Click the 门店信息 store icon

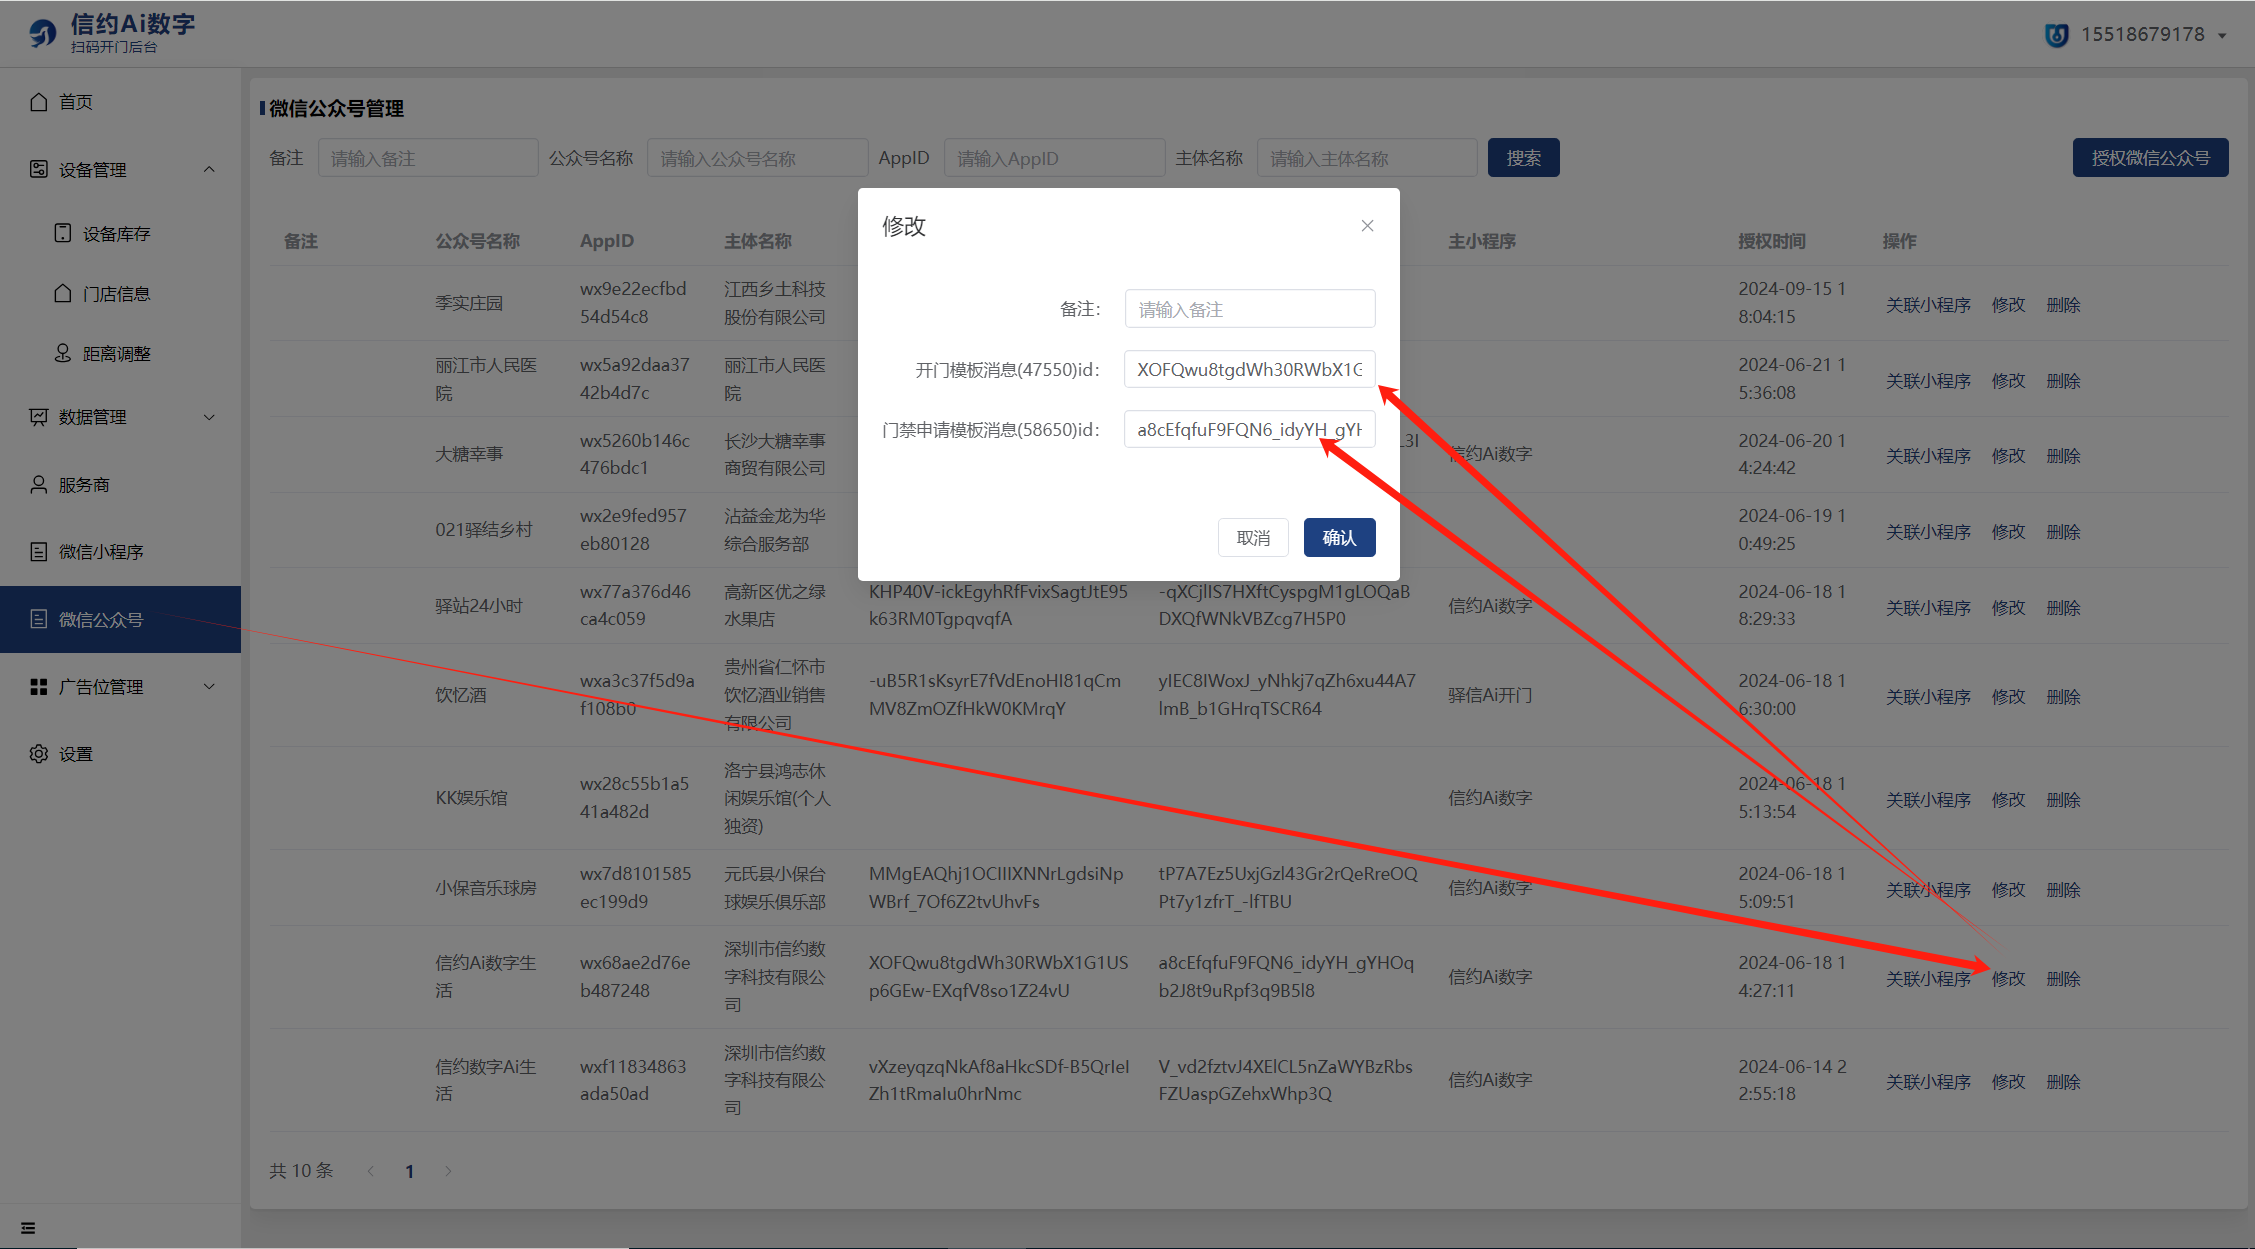click(x=63, y=293)
